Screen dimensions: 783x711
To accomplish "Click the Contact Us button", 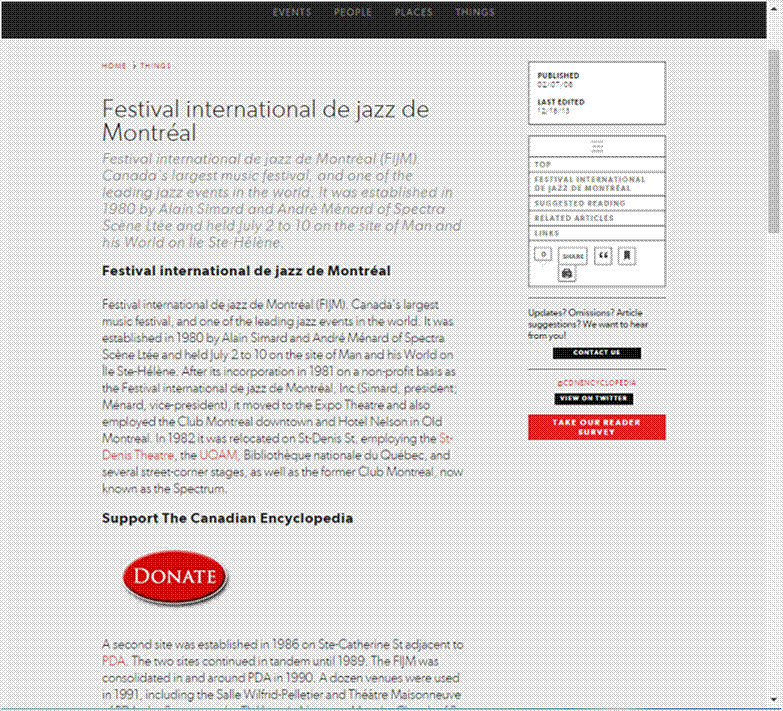I will [x=596, y=353].
